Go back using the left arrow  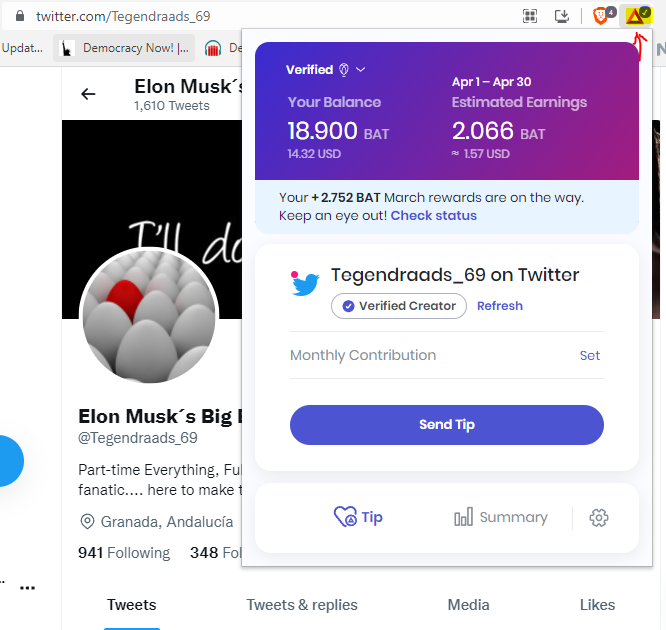click(x=88, y=94)
